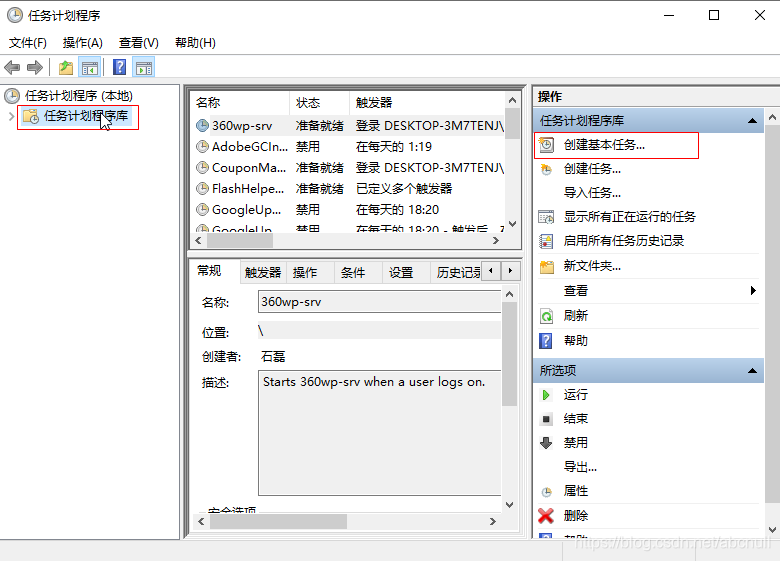Screen dimensions: 780x561
Task: Click the 属性 clock icon
Action: [546, 492]
